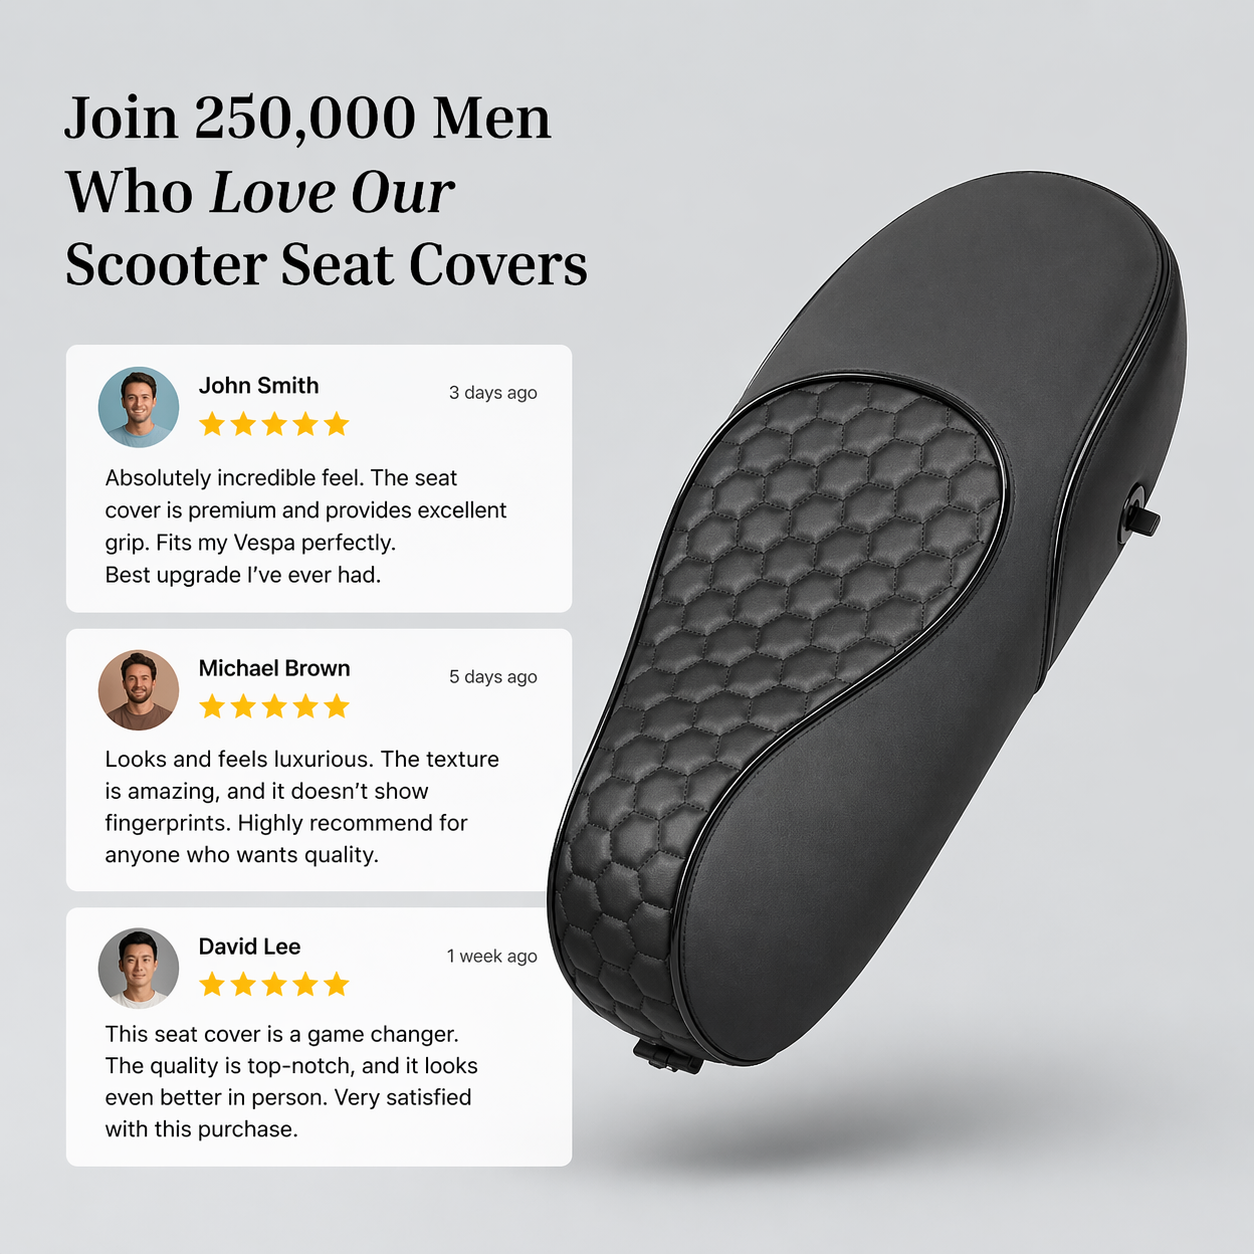Click Michael Brown's profile avatar
The width and height of the screenshot is (1254, 1254).
(139, 690)
